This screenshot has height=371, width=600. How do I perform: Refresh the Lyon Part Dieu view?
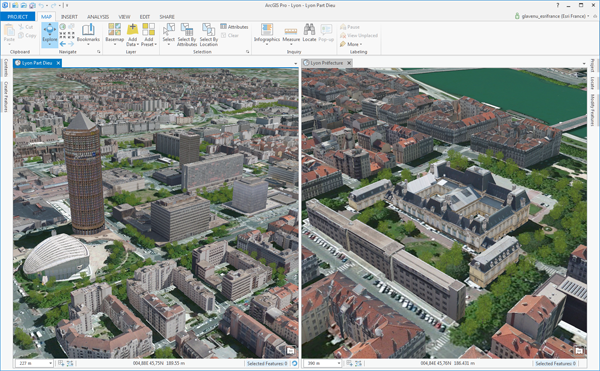click(294, 363)
